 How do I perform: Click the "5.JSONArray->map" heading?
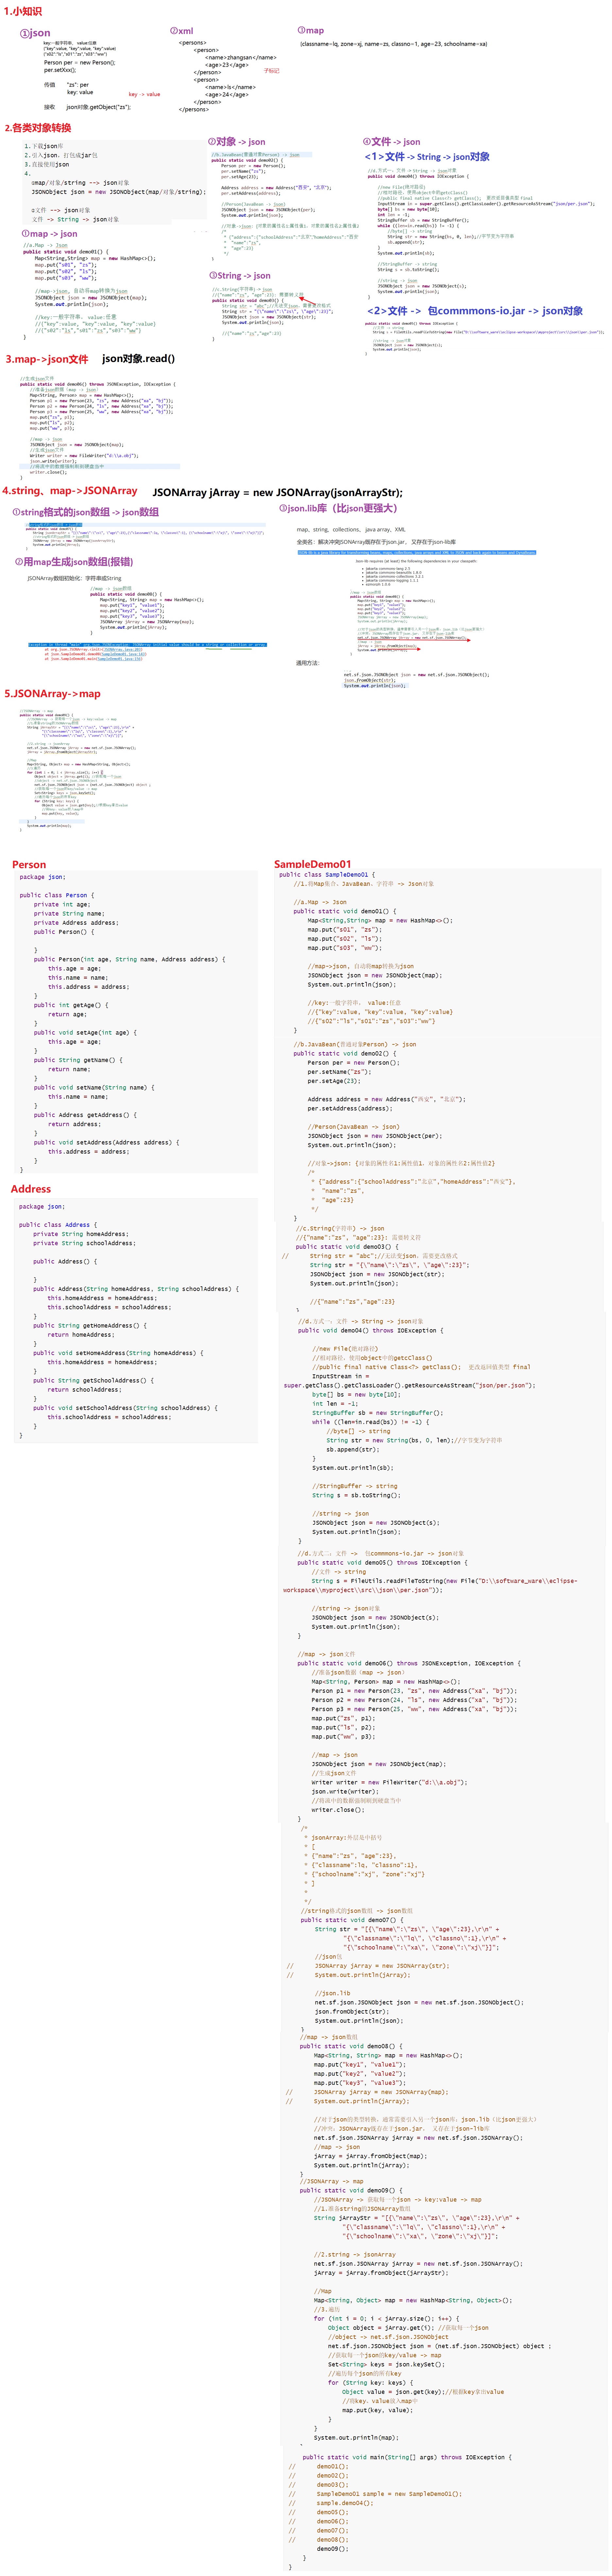pos(52,693)
